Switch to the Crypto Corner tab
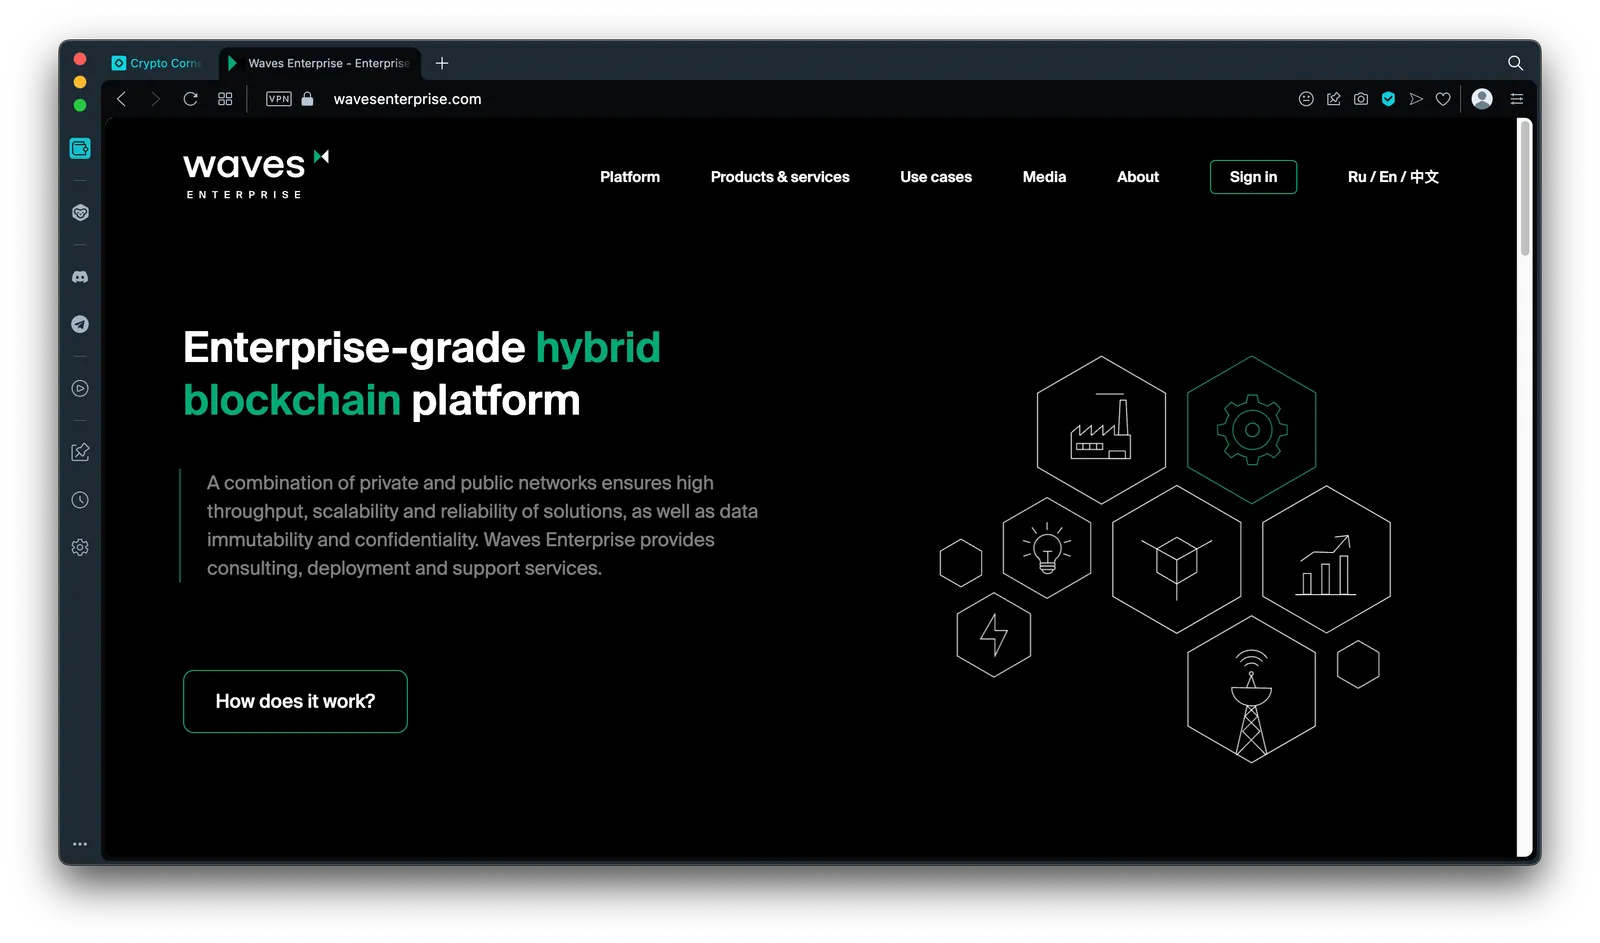This screenshot has width=1600, height=943. 156,63
